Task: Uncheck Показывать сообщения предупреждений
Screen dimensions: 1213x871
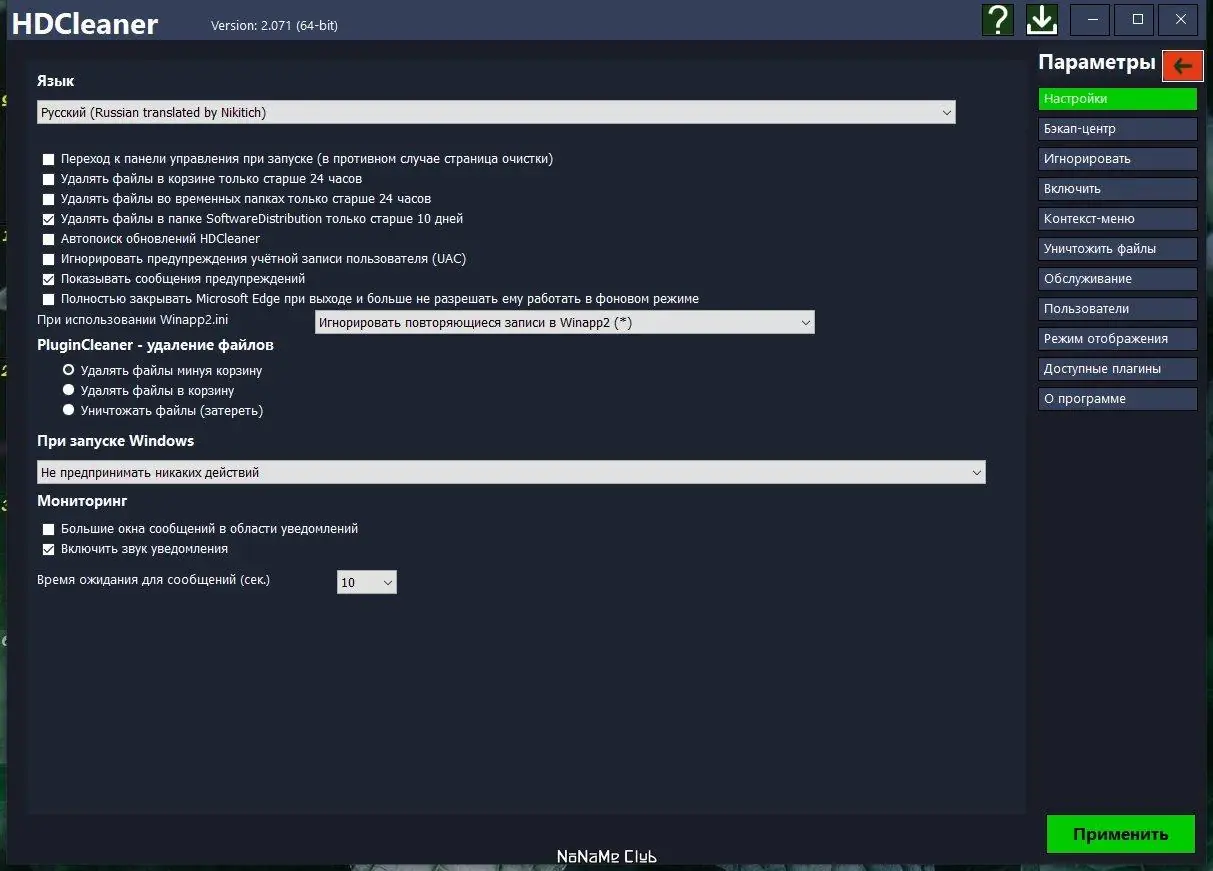Action: tap(49, 279)
